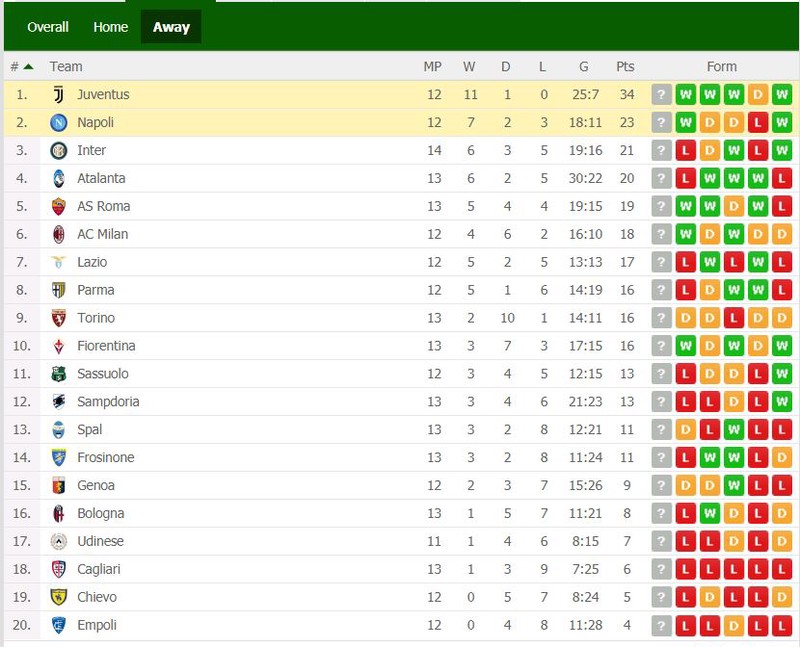Viewport: 800px width, 647px height.
Task: Open the Atalanta team link
Action: click(101, 178)
